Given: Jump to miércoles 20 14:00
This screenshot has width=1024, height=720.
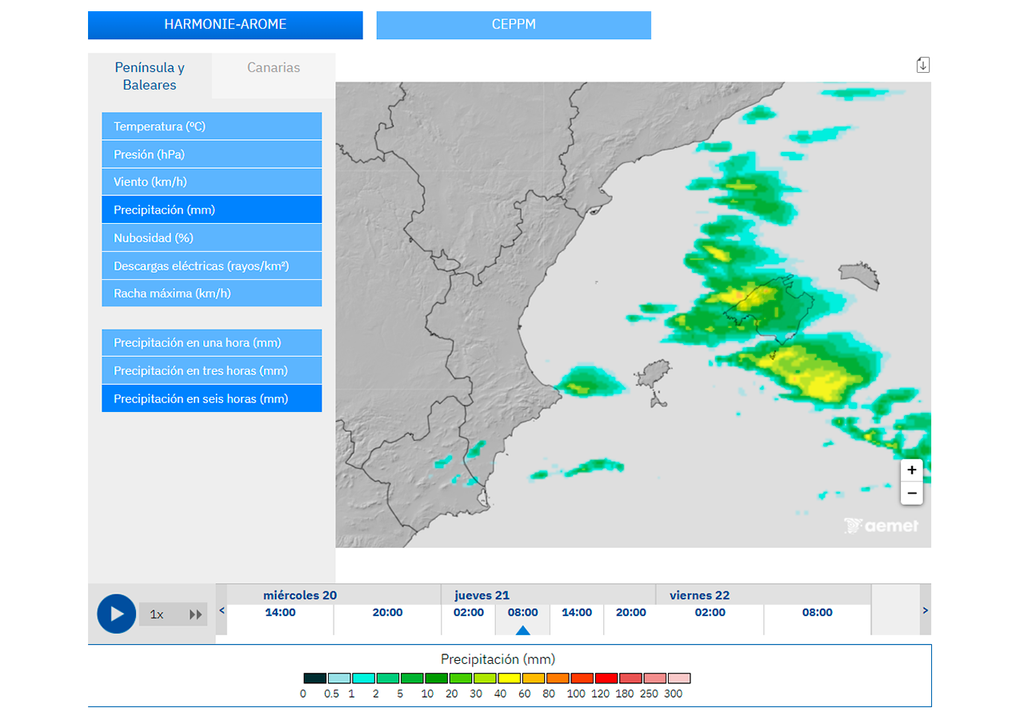Looking at the screenshot, I should pyautogui.click(x=280, y=612).
